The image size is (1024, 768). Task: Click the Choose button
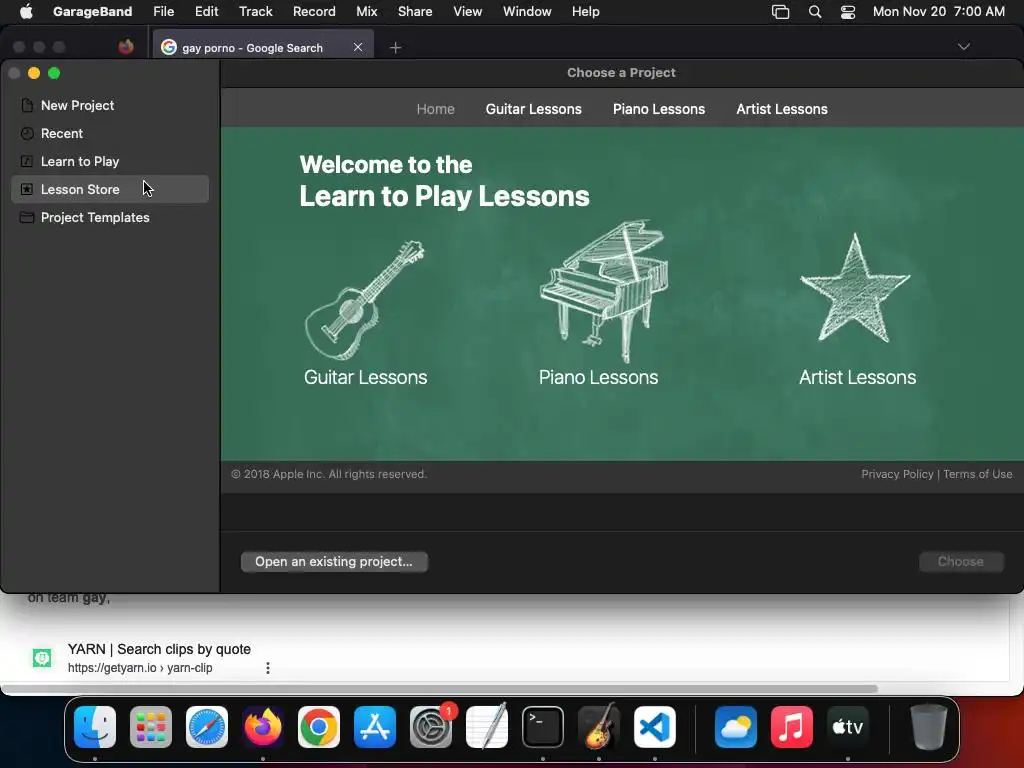pyautogui.click(x=961, y=562)
